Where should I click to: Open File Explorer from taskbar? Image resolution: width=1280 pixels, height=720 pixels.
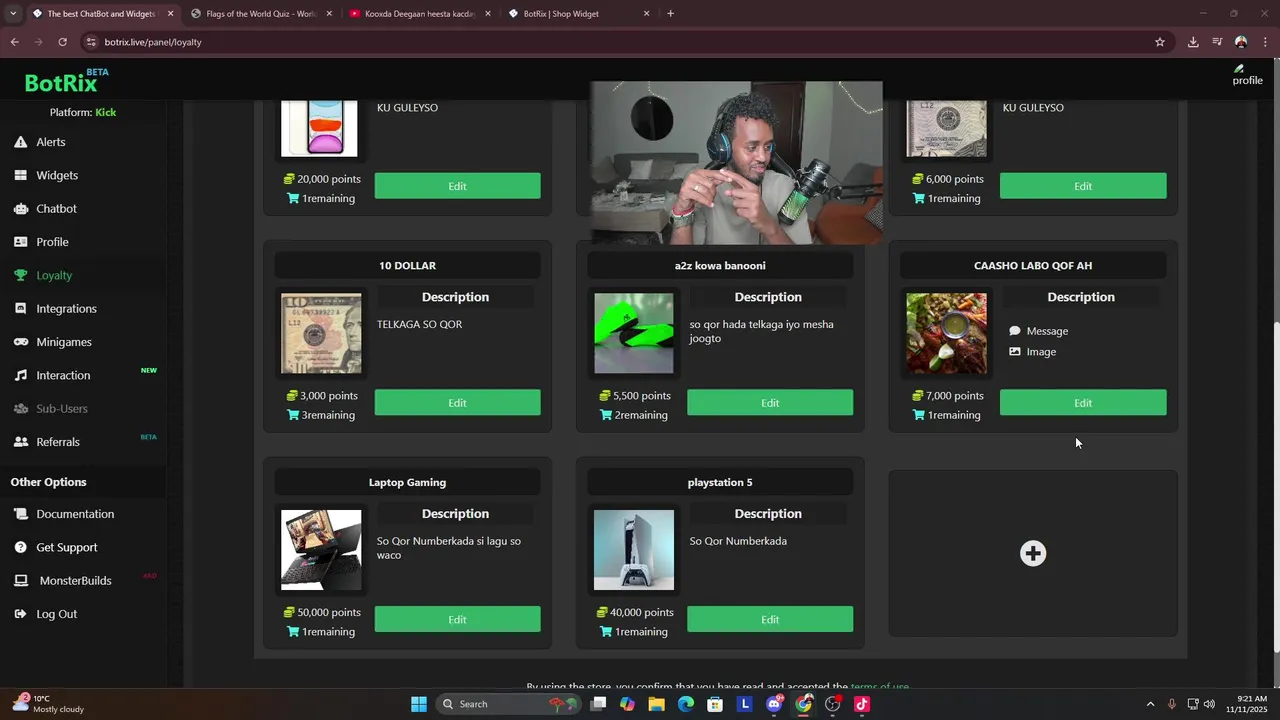(x=656, y=704)
